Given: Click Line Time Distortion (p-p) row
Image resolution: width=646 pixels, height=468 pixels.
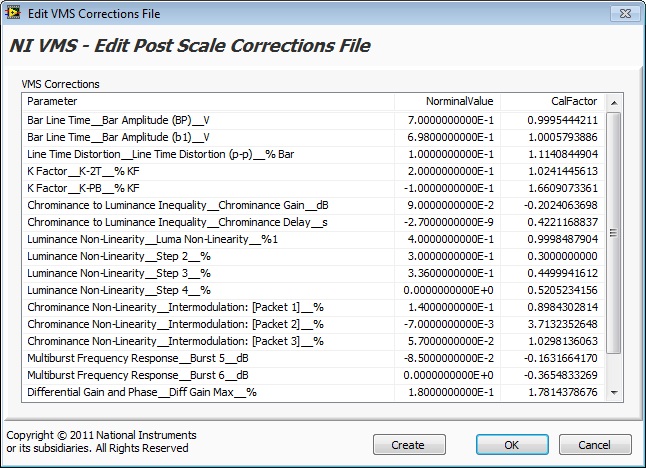Looking at the screenshot, I should [x=314, y=154].
